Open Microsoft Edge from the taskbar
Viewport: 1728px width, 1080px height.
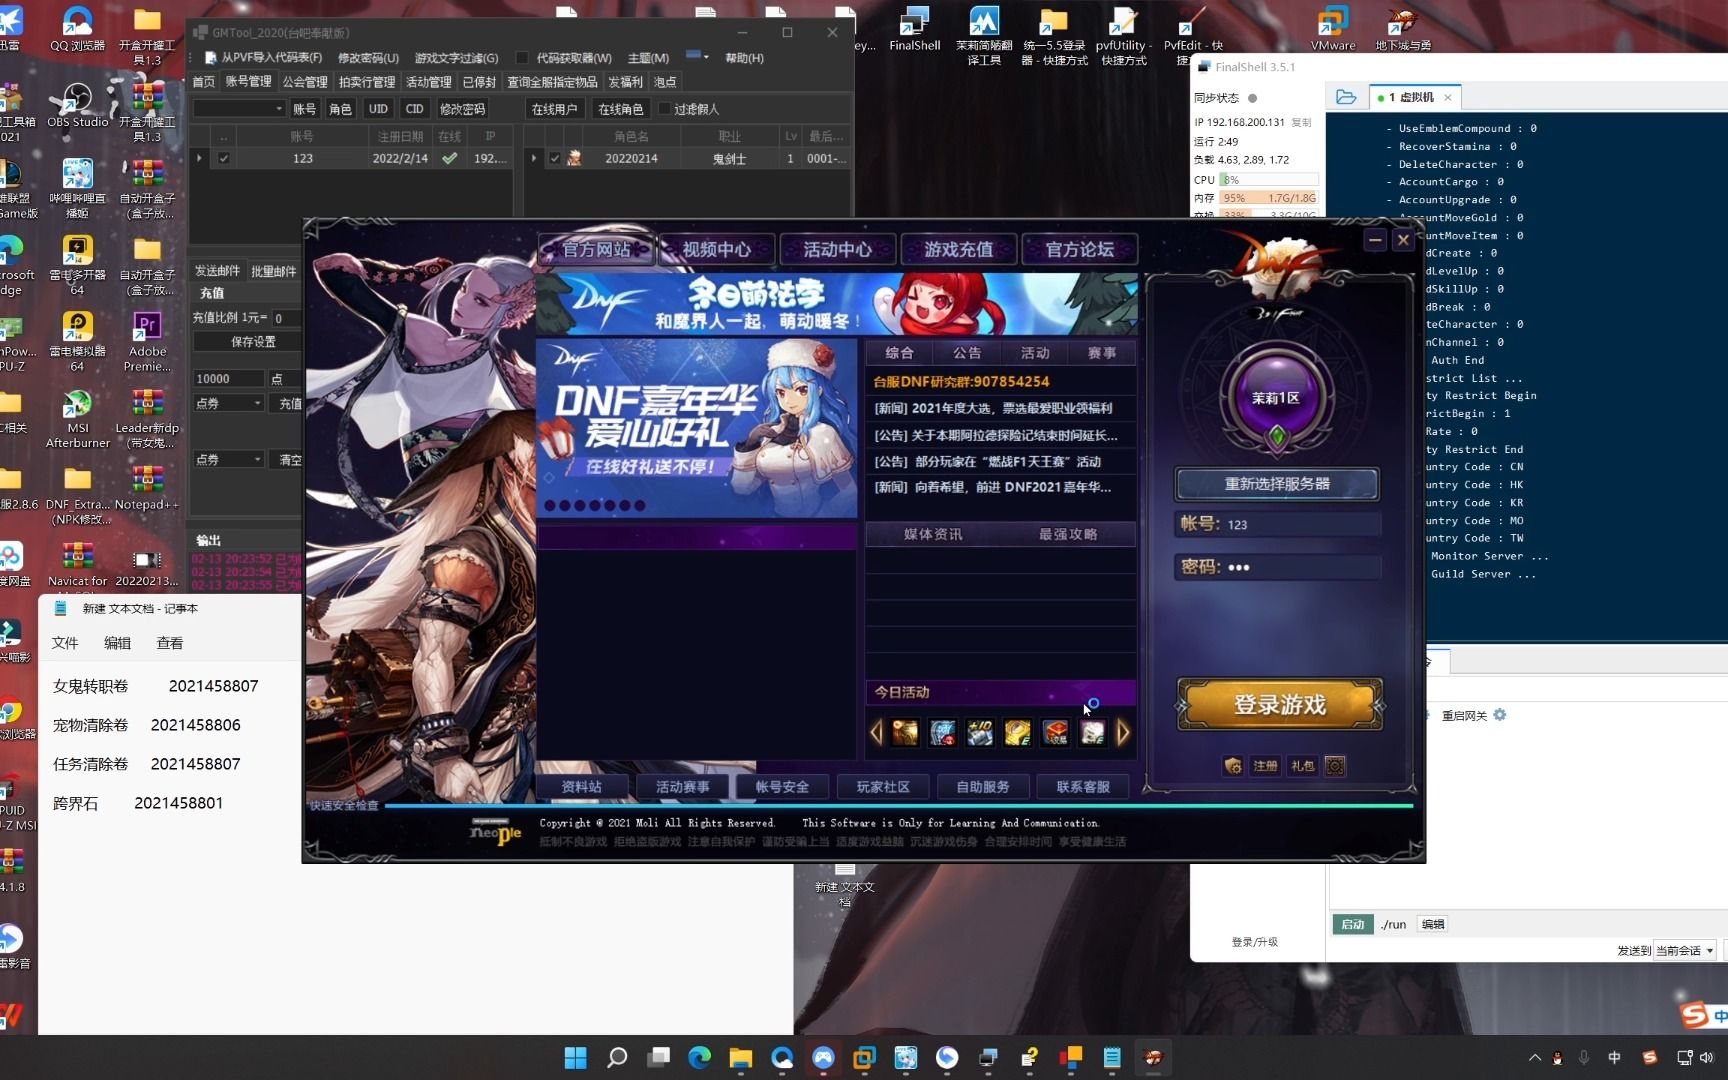click(x=699, y=1057)
